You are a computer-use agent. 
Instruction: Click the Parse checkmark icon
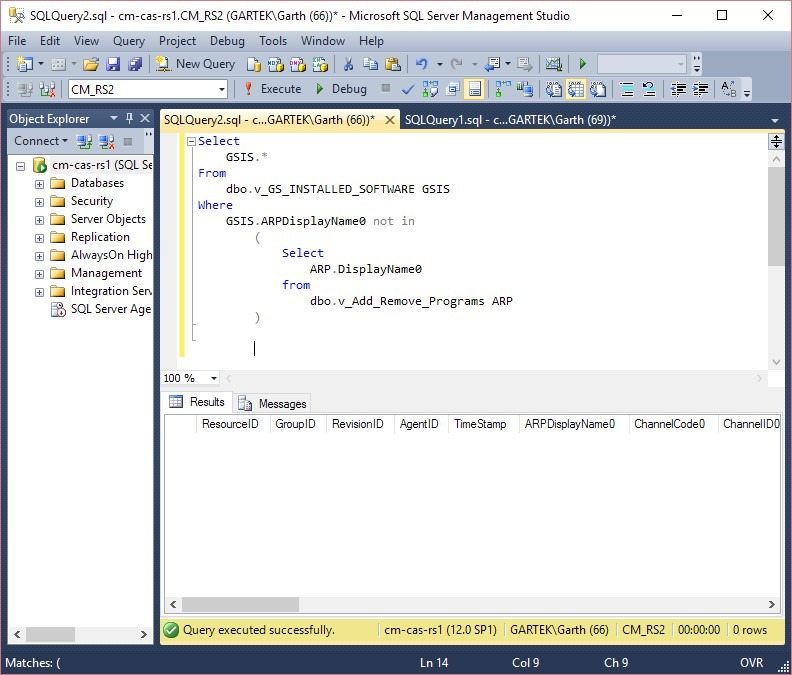(x=407, y=89)
